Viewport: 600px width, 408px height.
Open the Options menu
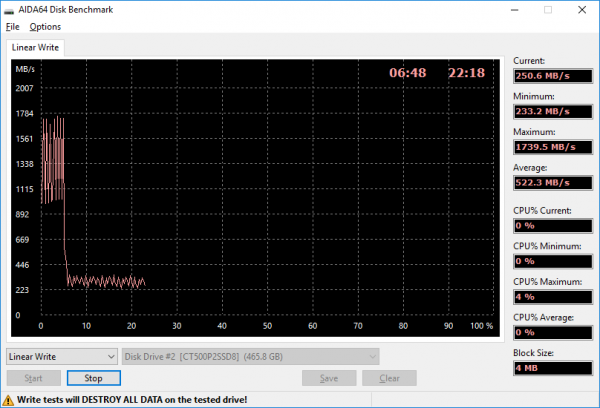coord(45,27)
